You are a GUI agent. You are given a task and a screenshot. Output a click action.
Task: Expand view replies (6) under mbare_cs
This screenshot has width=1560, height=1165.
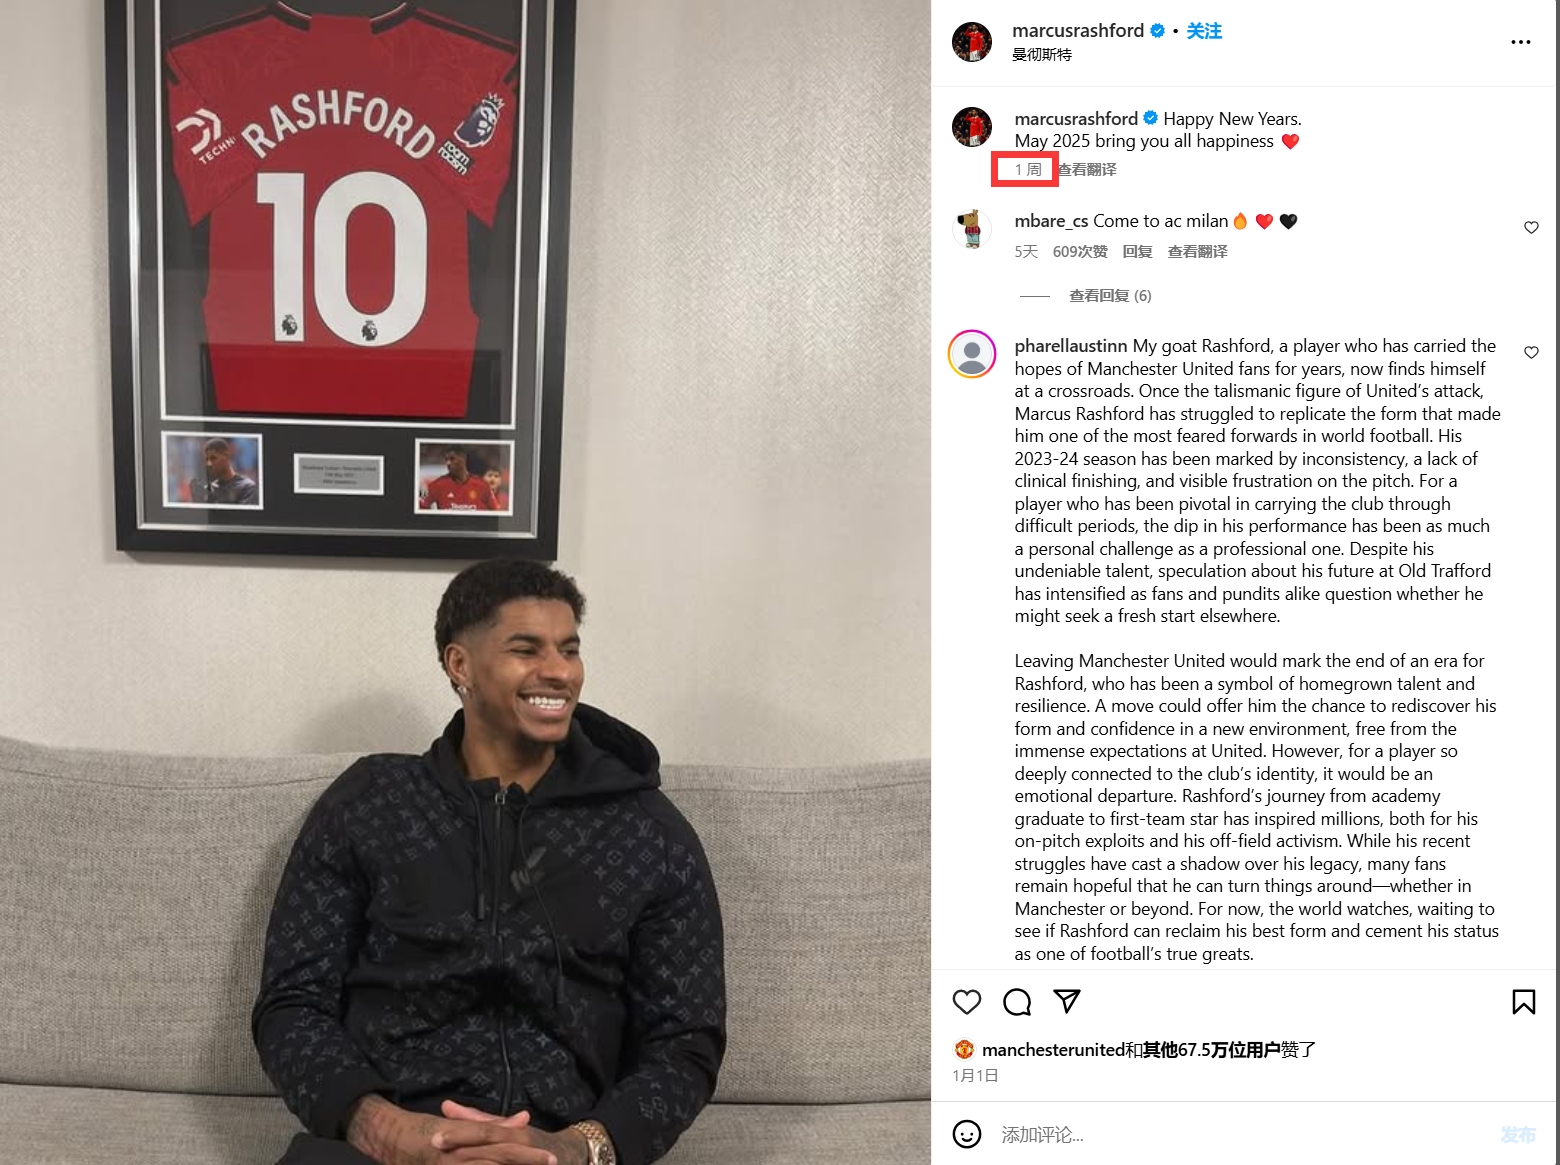click(x=1110, y=296)
